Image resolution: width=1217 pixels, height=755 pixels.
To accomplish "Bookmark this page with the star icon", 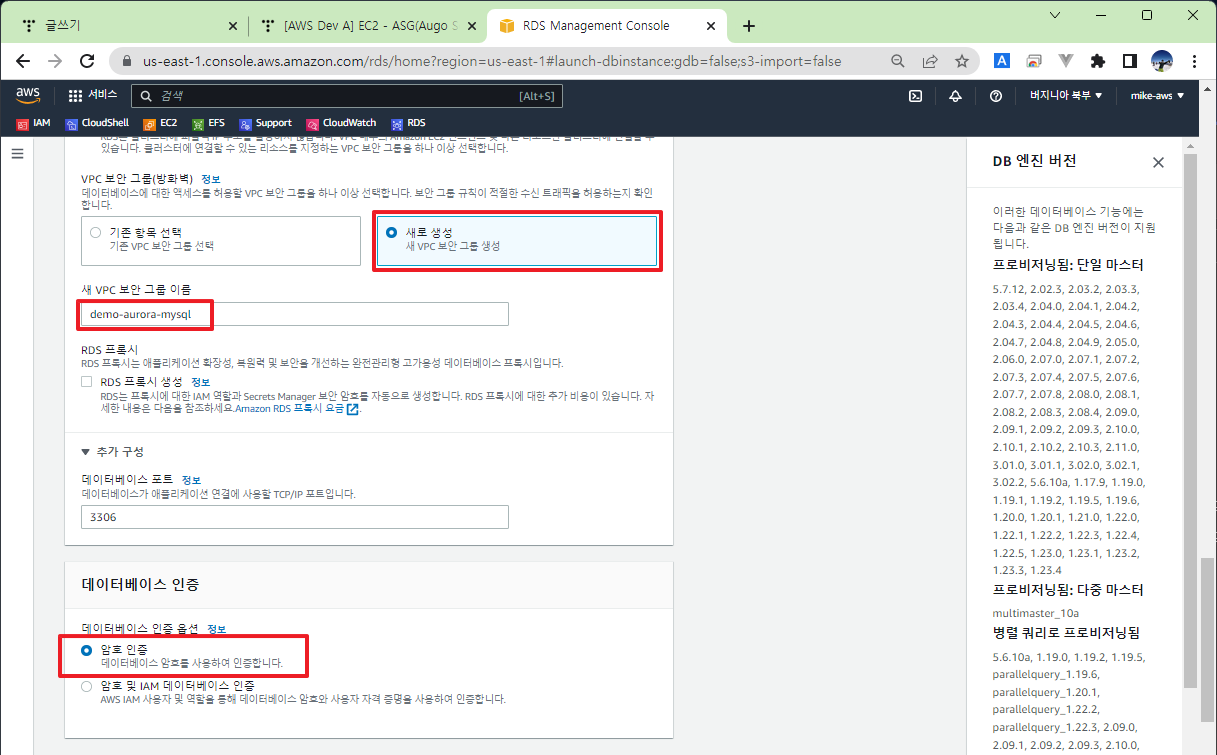I will point(962,61).
